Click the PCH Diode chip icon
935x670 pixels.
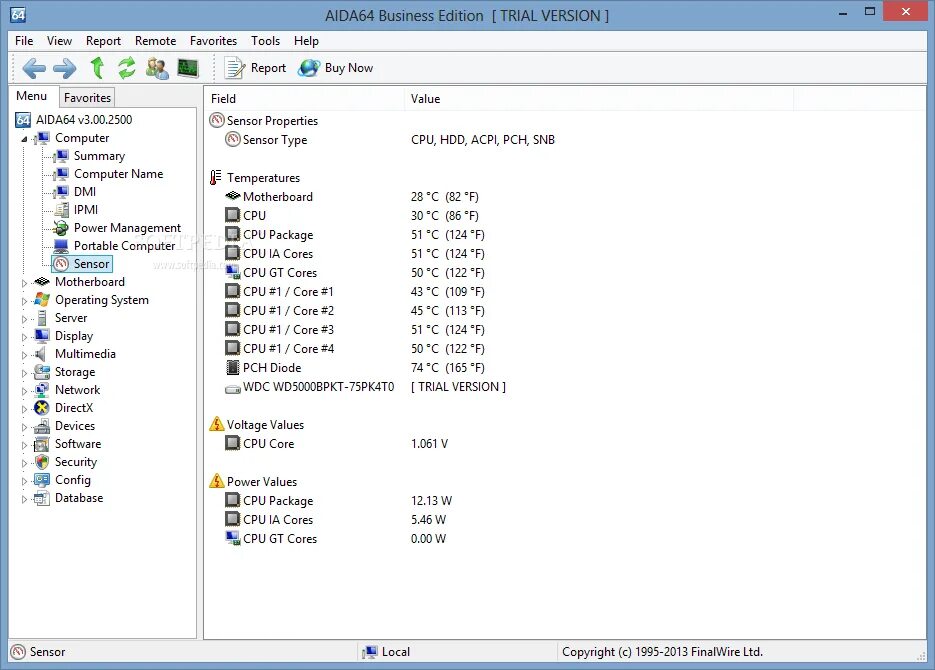click(233, 368)
